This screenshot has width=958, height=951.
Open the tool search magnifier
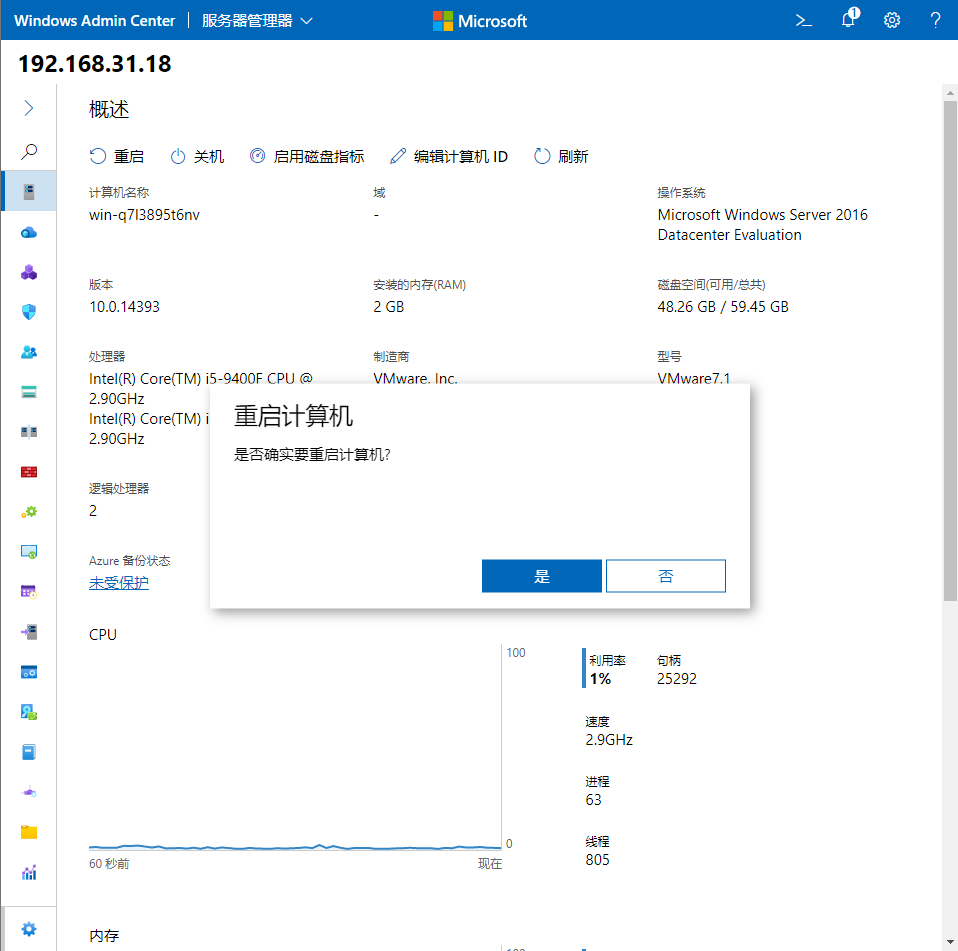click(29, 151)
